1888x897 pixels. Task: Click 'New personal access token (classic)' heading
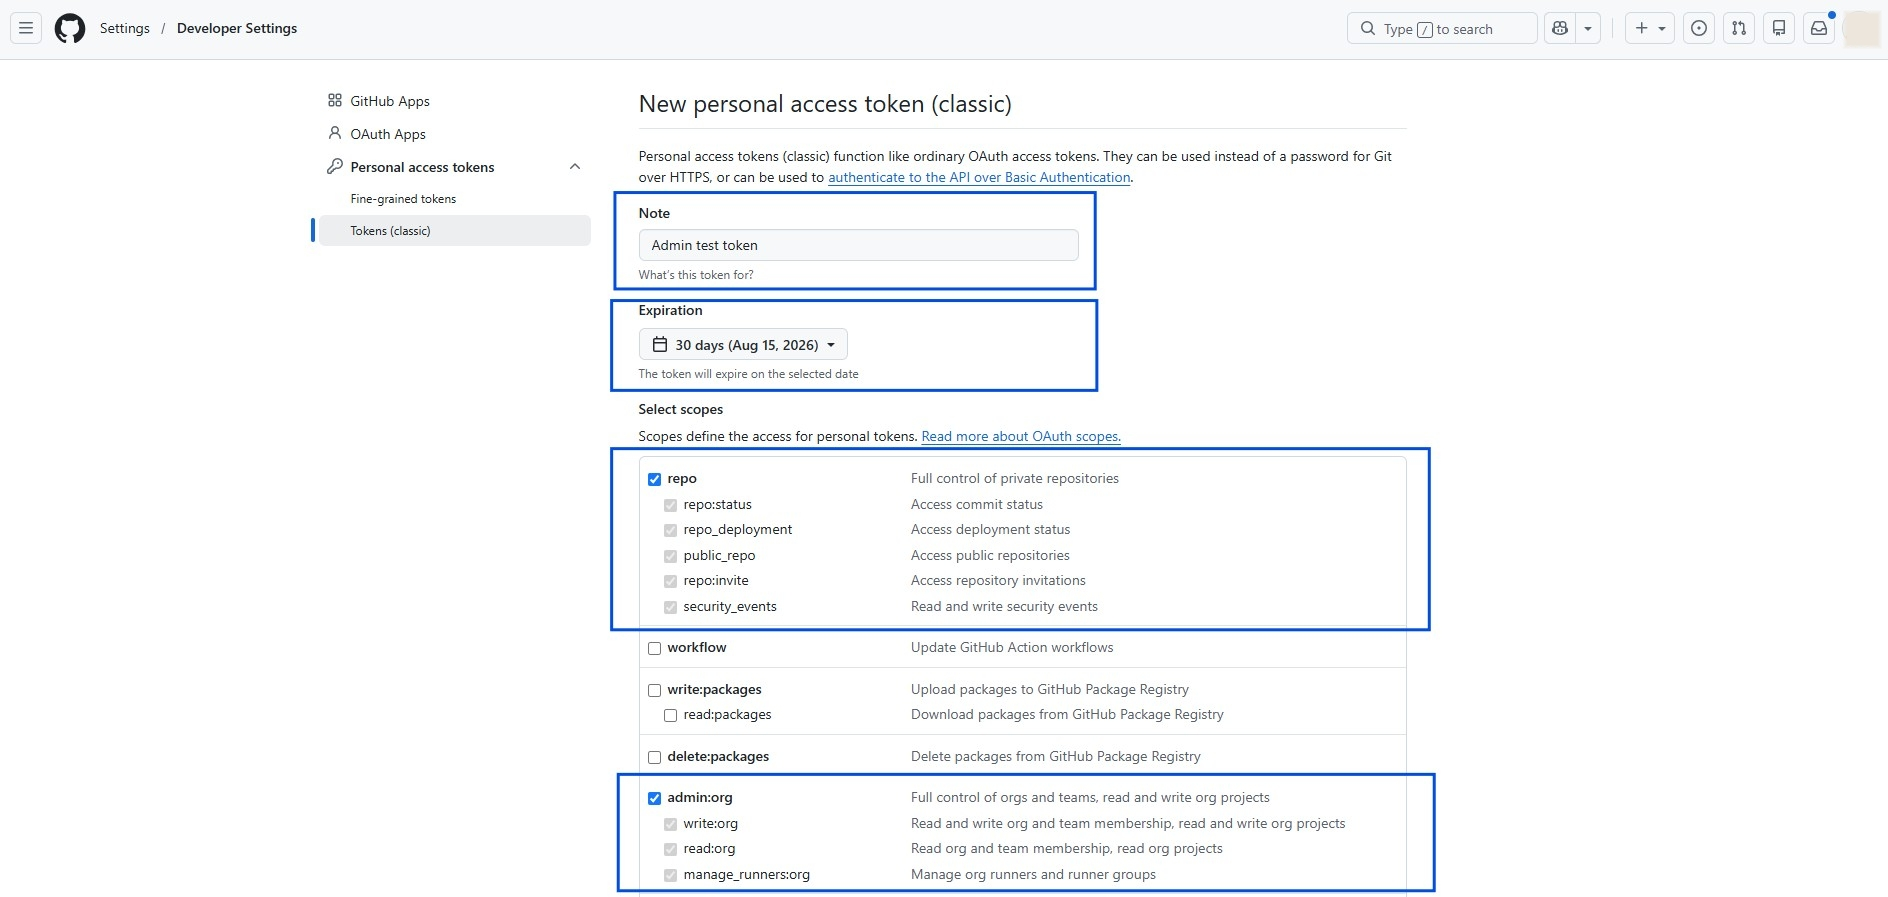coord(825,104)
